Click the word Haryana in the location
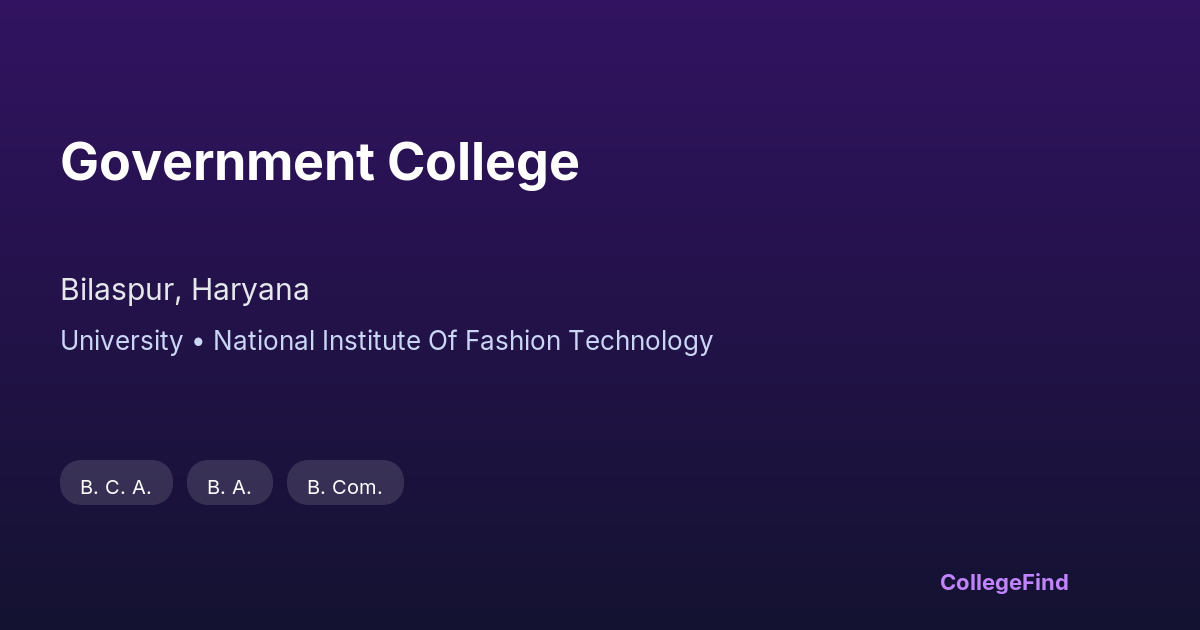Screen dimensions: 1200x630 coord(250,290)
